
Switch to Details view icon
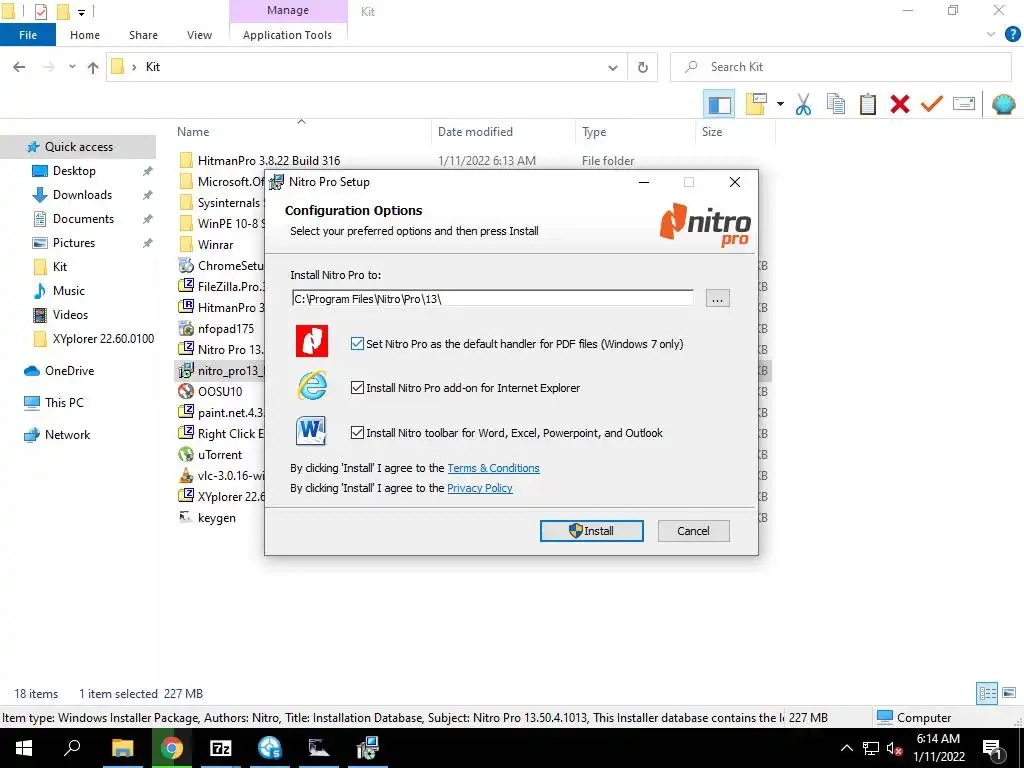987,693
